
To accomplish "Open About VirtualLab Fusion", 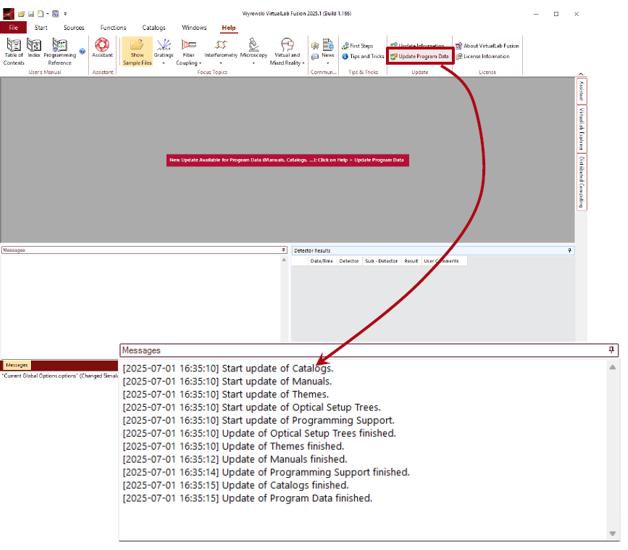I will click(487, 46).
